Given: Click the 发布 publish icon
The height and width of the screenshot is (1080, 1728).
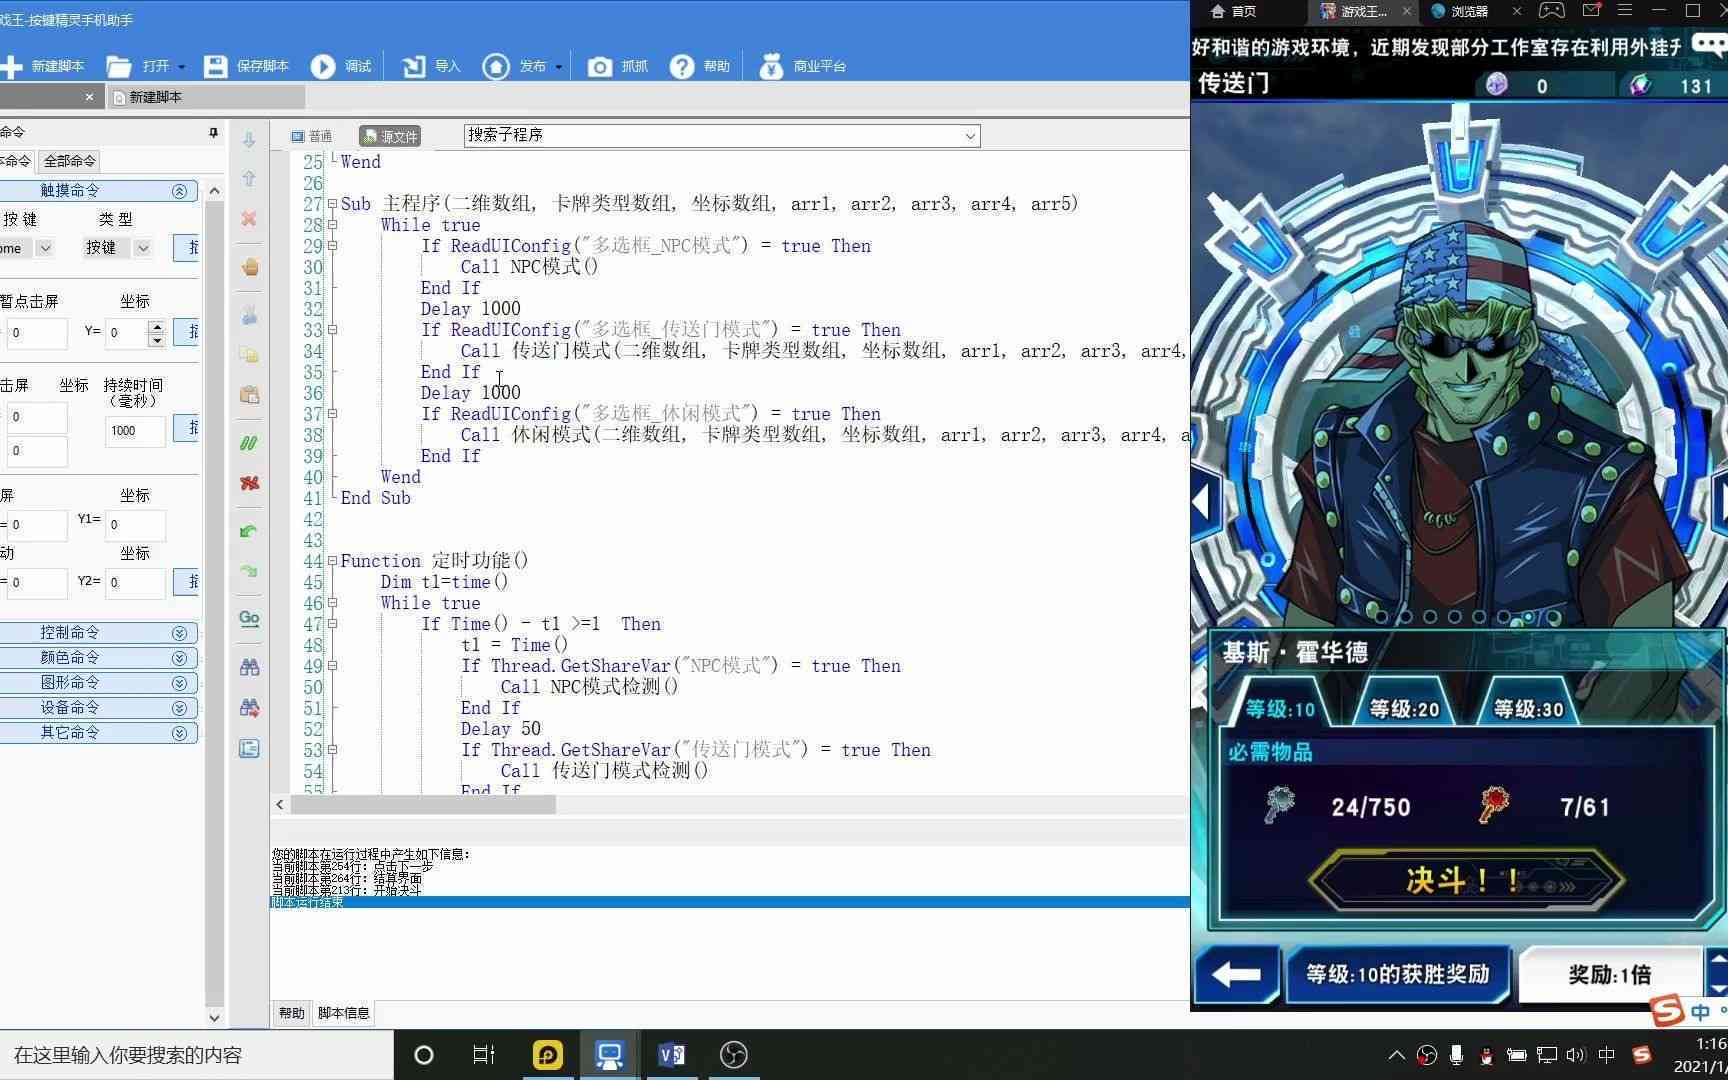Looking at the screenshot, I should 496,67.
